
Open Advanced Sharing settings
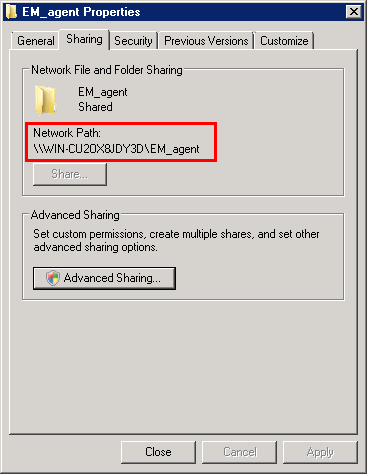pos(104,278)
